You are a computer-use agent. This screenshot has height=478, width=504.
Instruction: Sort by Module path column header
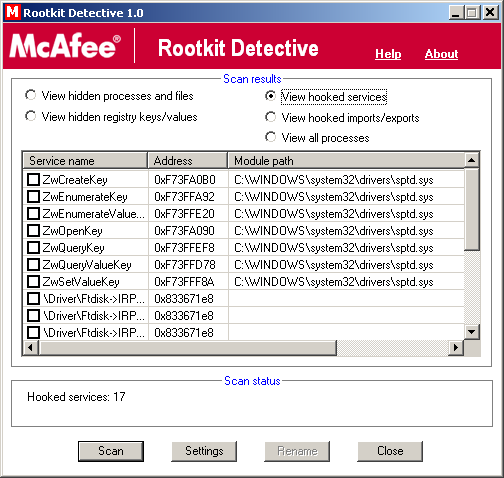[x=346, y=161]
